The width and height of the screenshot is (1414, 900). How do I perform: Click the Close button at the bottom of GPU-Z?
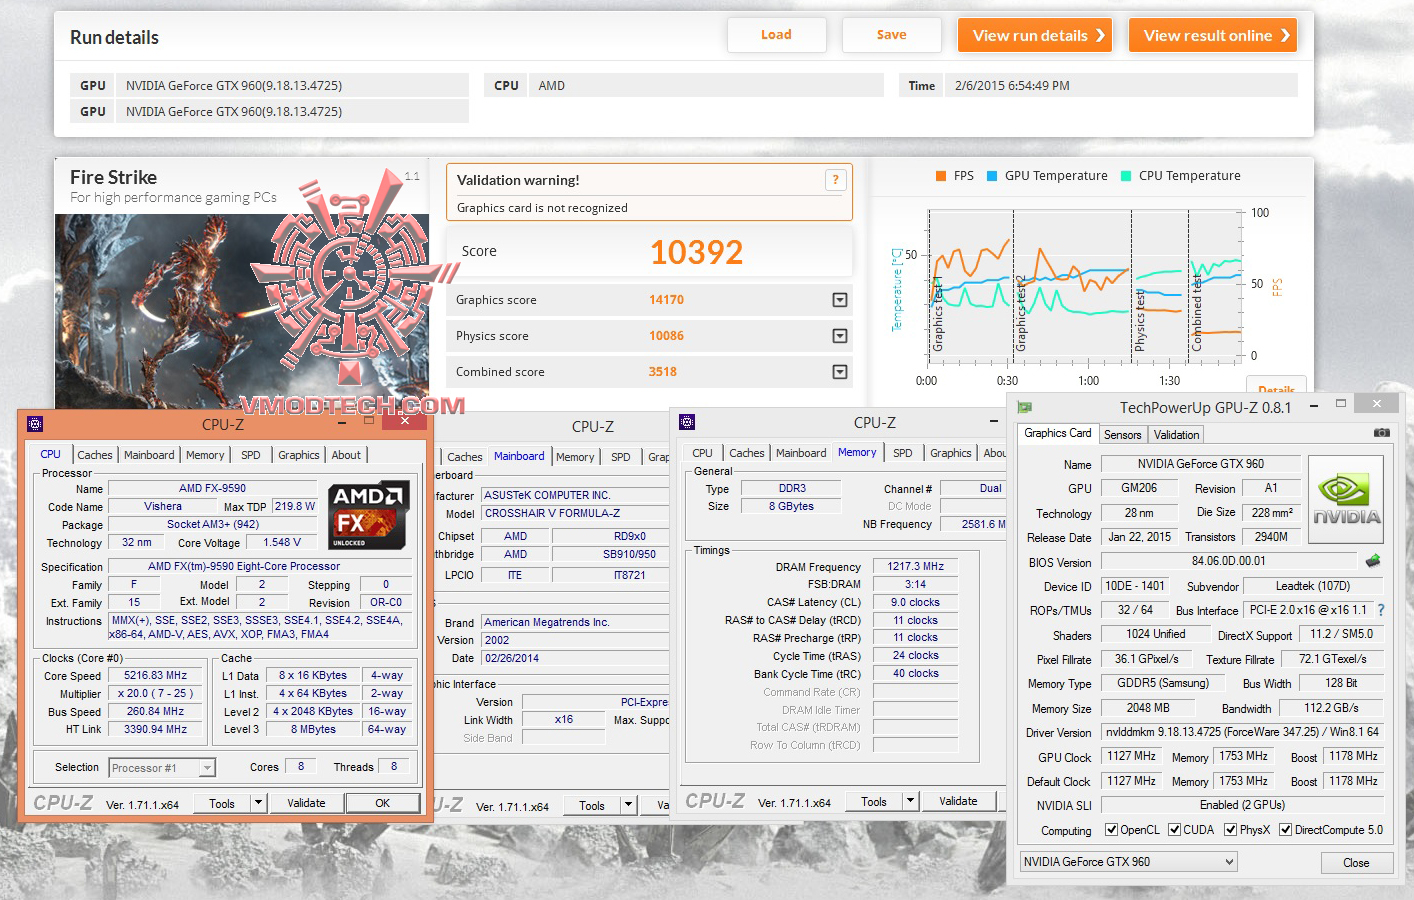(x=1356, y=863)
